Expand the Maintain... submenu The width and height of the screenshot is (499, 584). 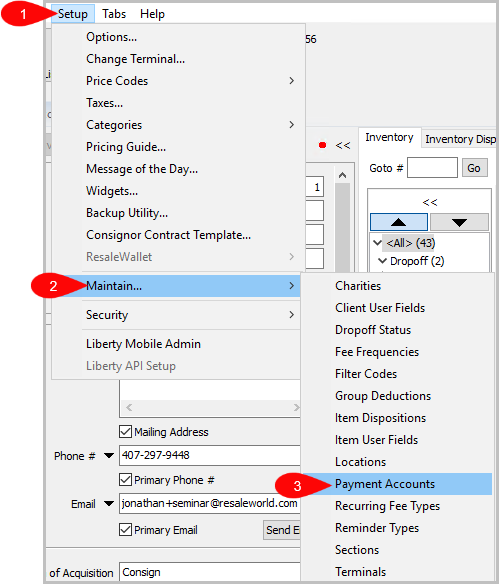(x=176, y=286)
